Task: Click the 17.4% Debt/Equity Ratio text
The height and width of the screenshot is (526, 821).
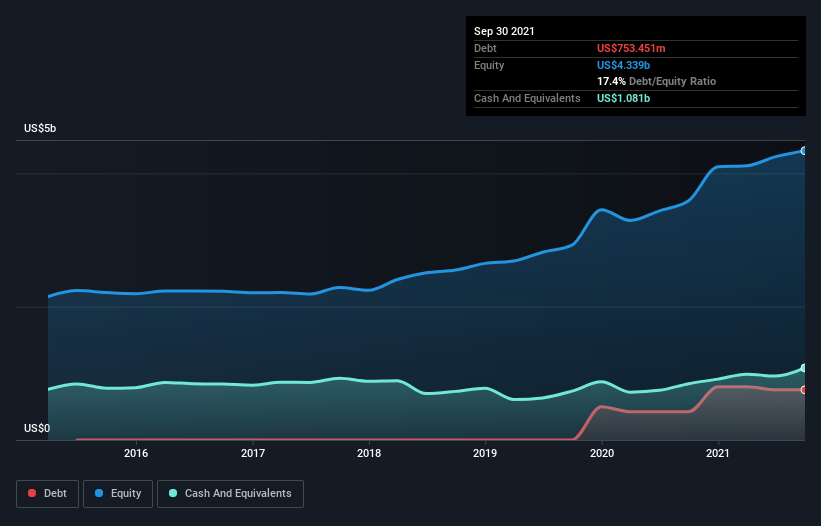Action: 657,81
